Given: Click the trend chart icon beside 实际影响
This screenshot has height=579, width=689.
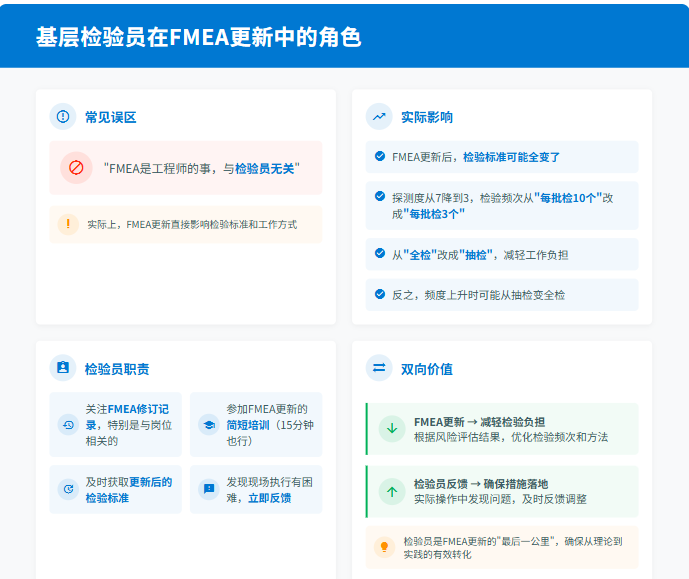Looking at the screenshot, I should click(379, 117).
